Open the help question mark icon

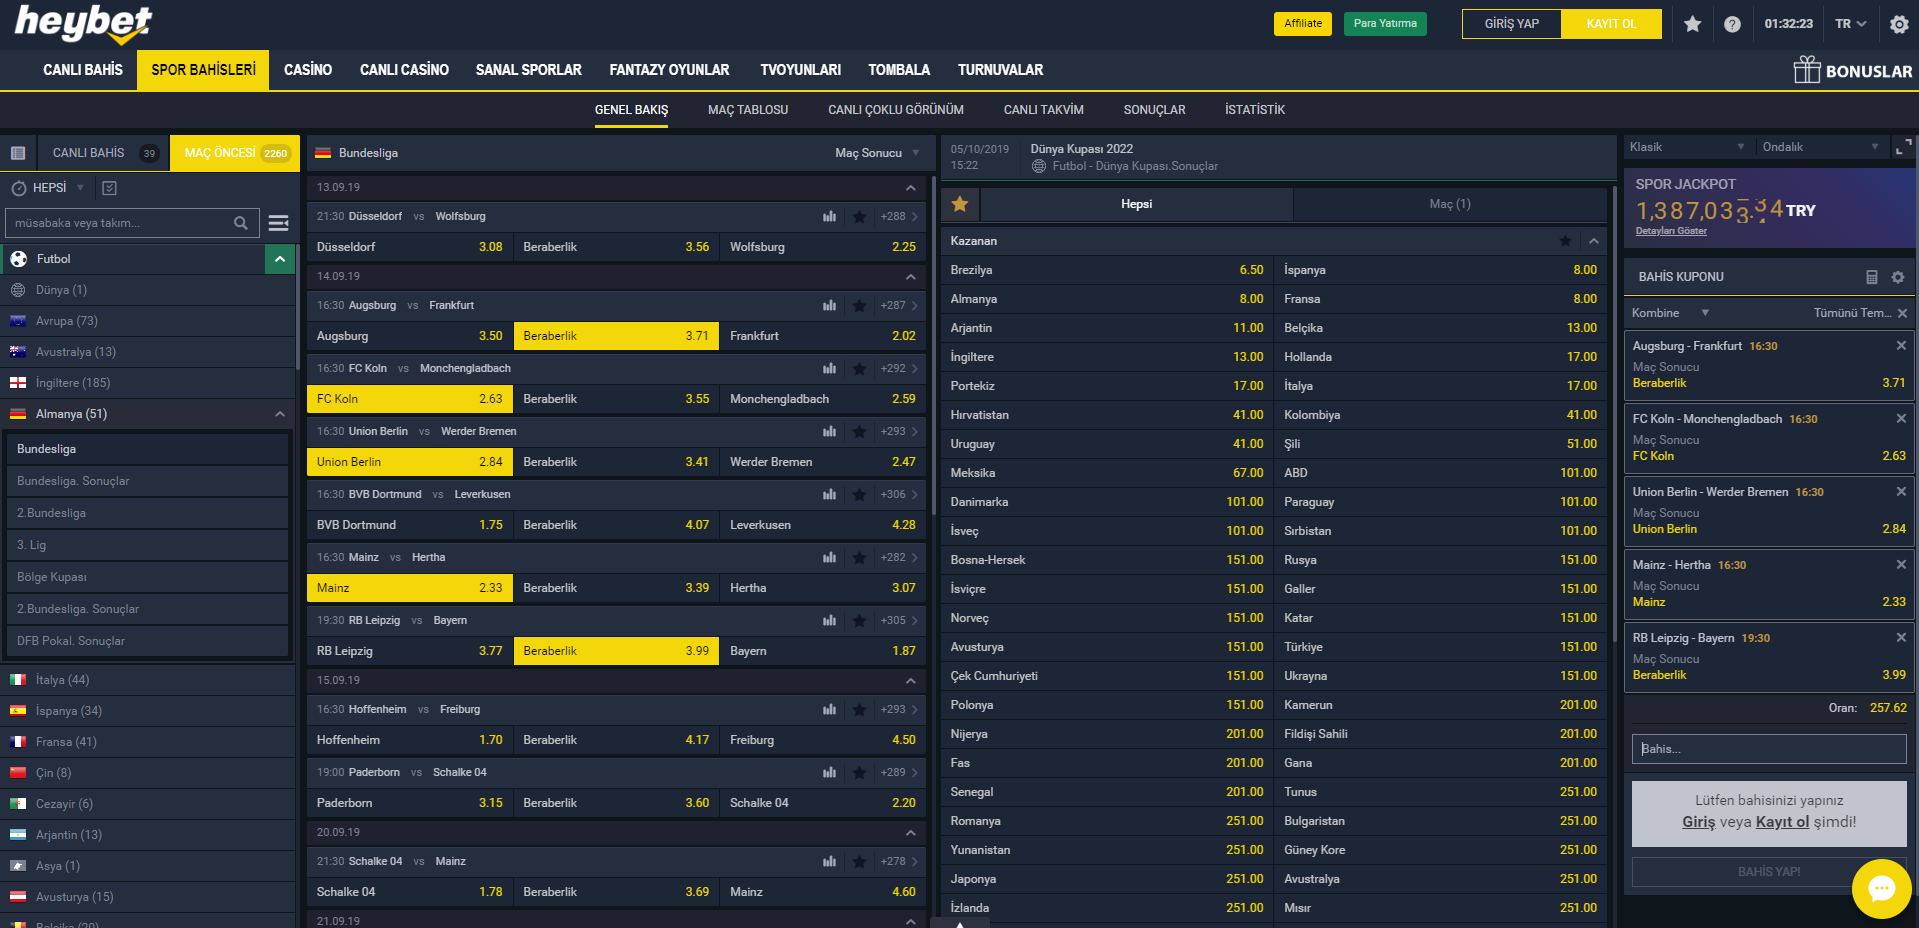tap(1732, 24)
